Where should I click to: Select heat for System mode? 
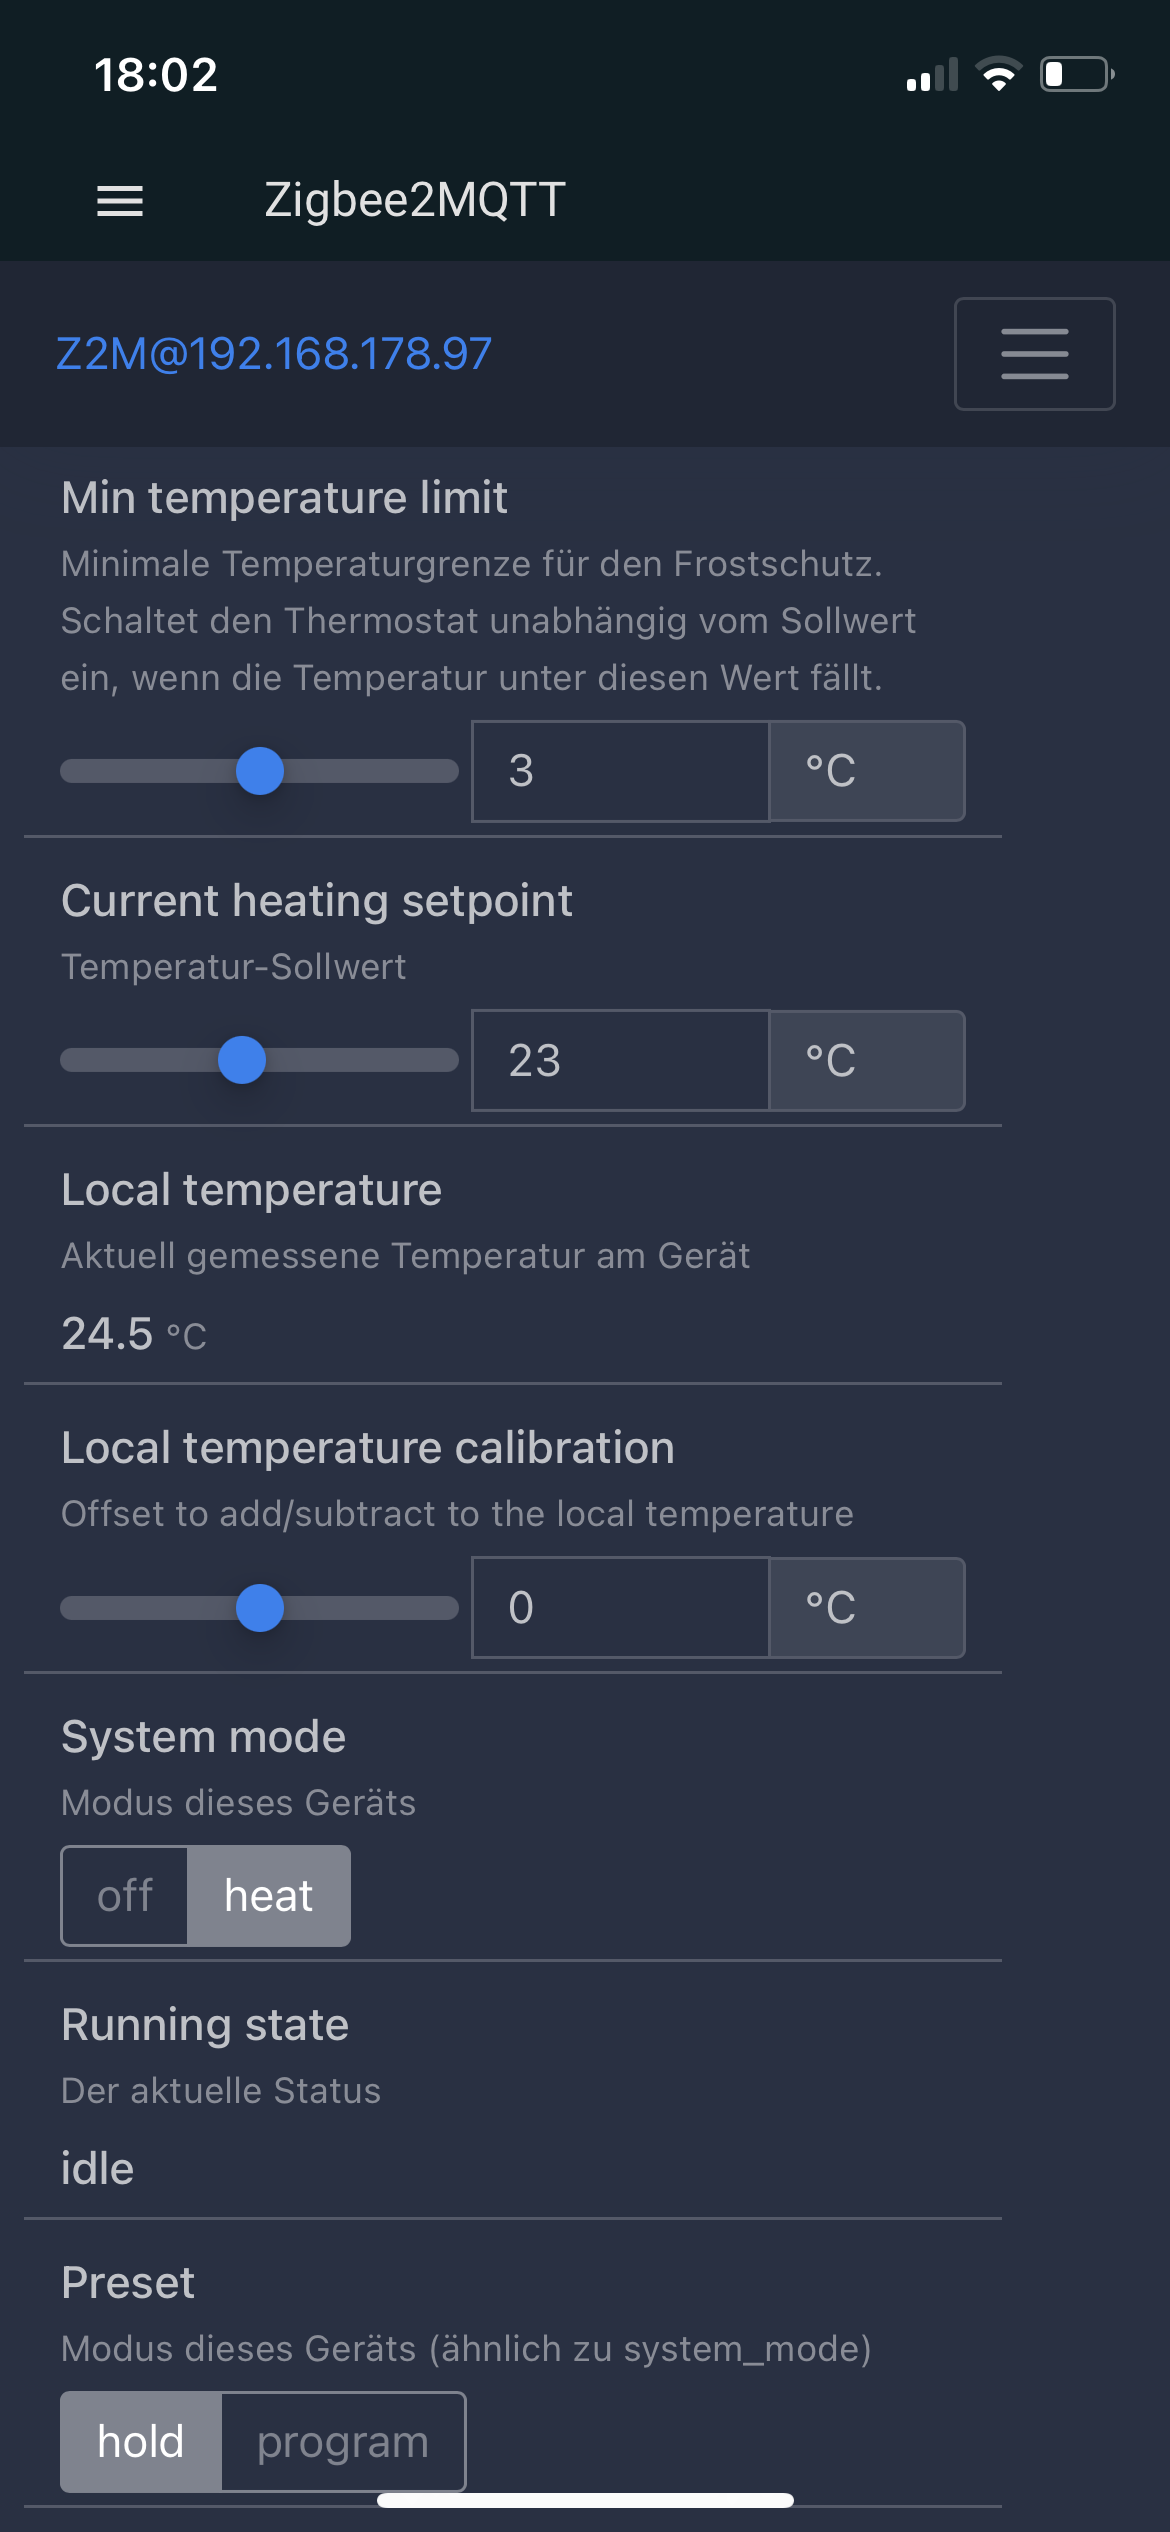click(x=268, y=1896)
